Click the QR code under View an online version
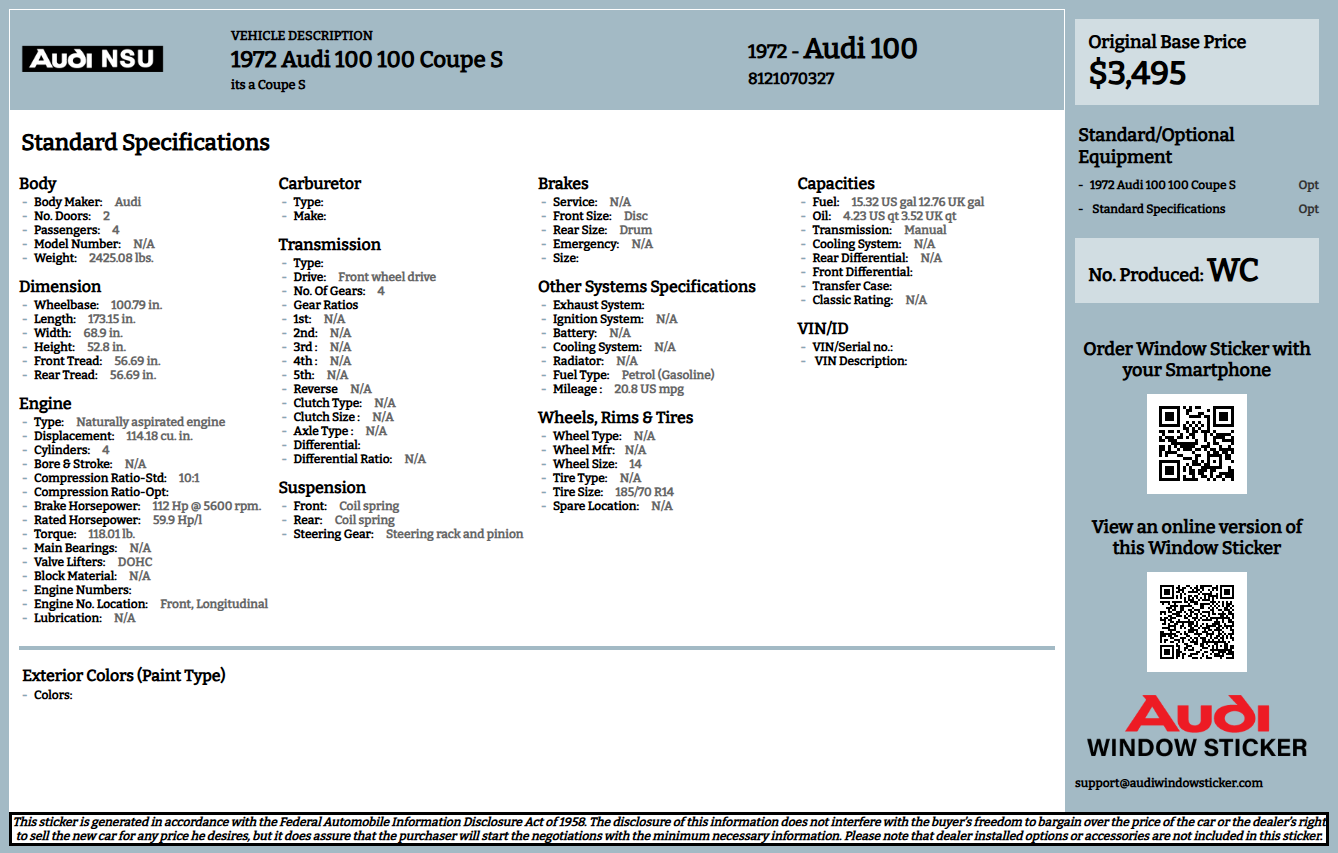 (1196, 621)
